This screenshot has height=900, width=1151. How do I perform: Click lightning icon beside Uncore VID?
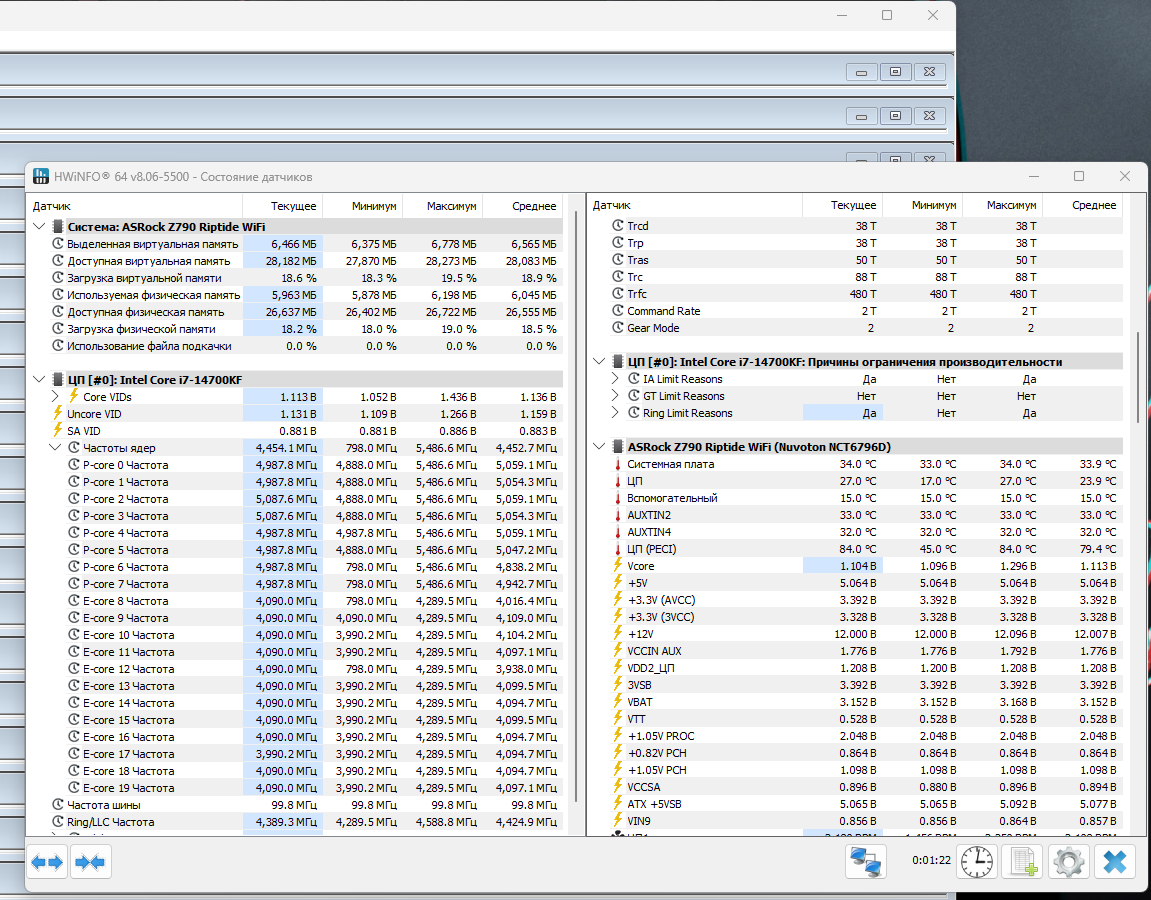pos(57,413)
